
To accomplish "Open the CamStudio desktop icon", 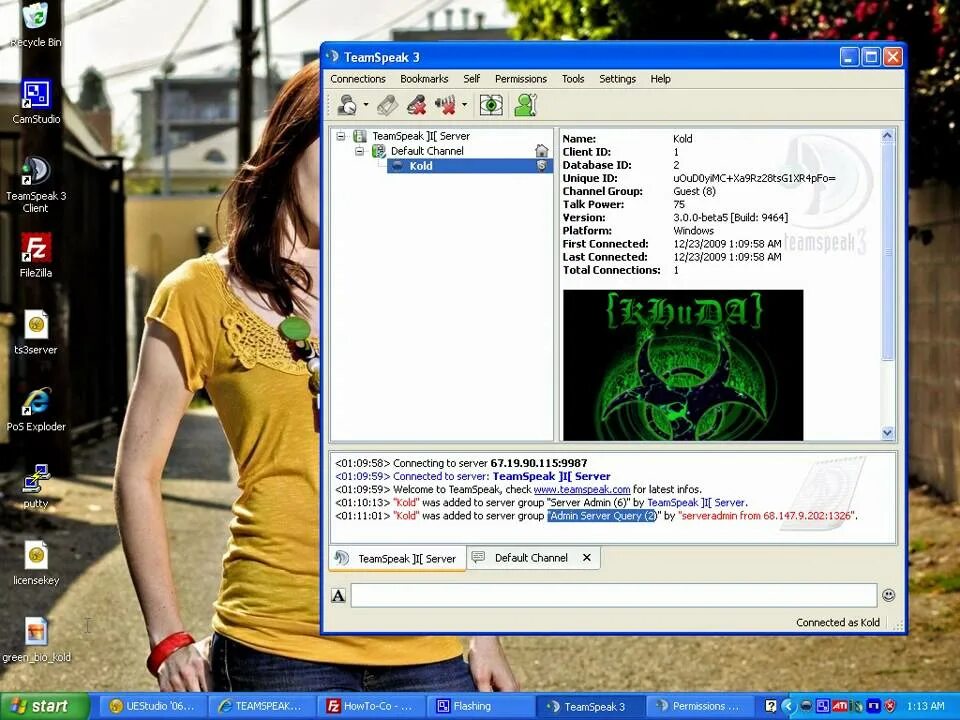I will (36, 102).
